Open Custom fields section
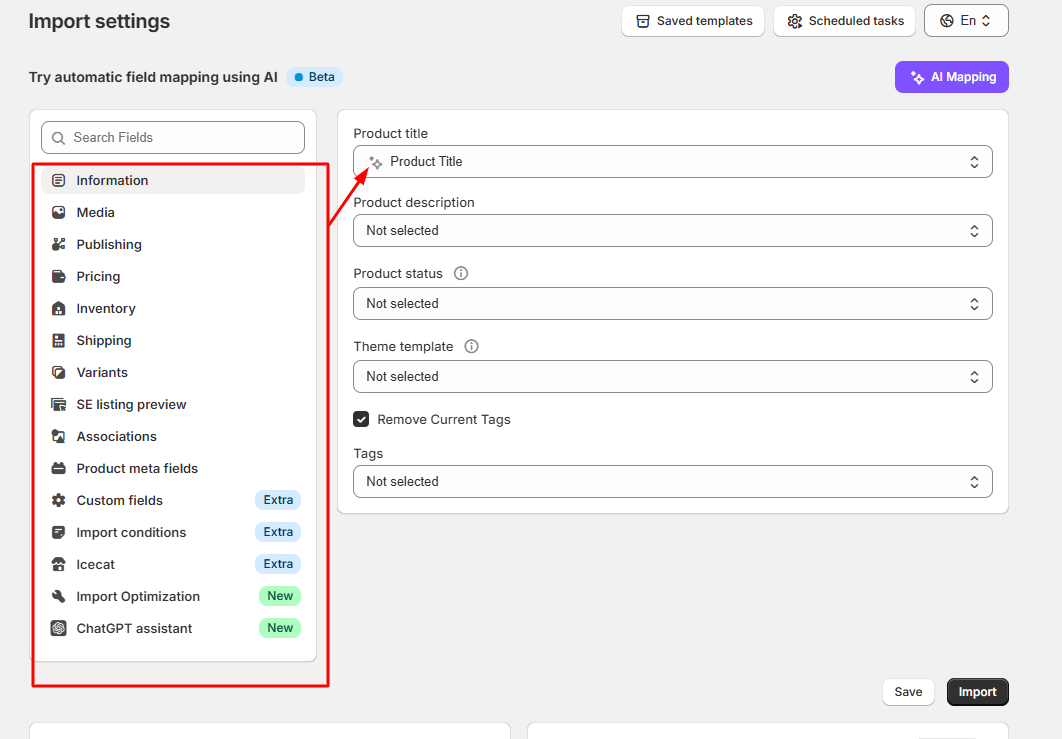1062x739 pixels. (x=173, y=501)
